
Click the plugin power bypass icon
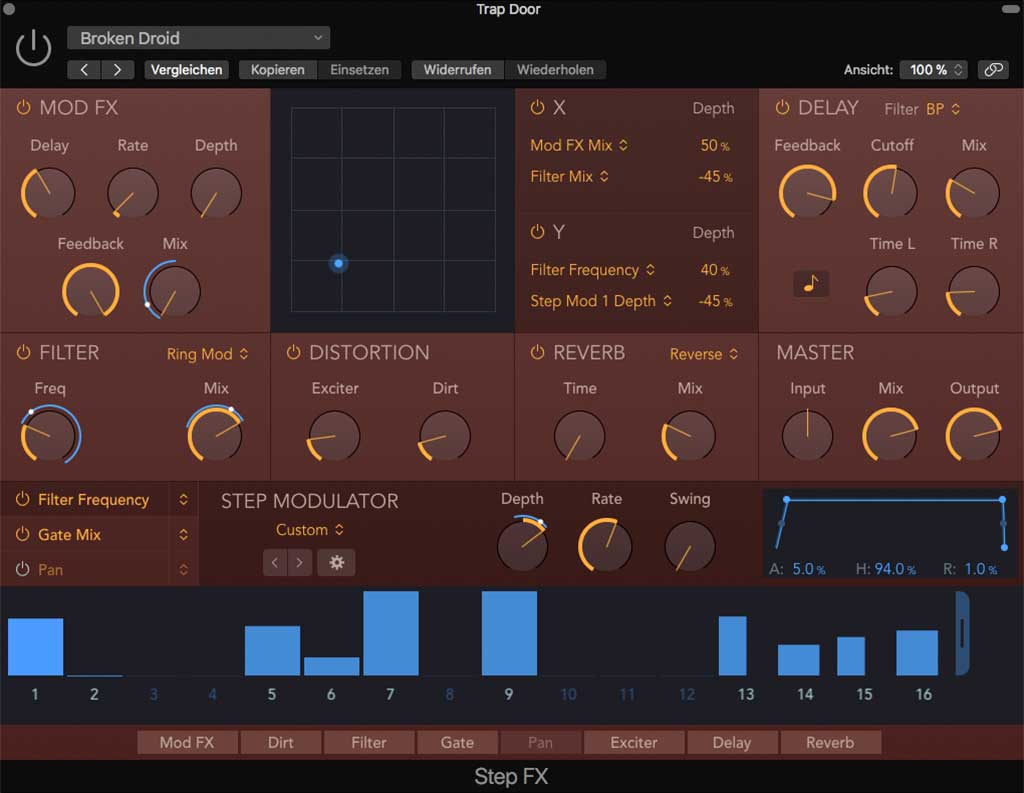click(x=34, y=47)
